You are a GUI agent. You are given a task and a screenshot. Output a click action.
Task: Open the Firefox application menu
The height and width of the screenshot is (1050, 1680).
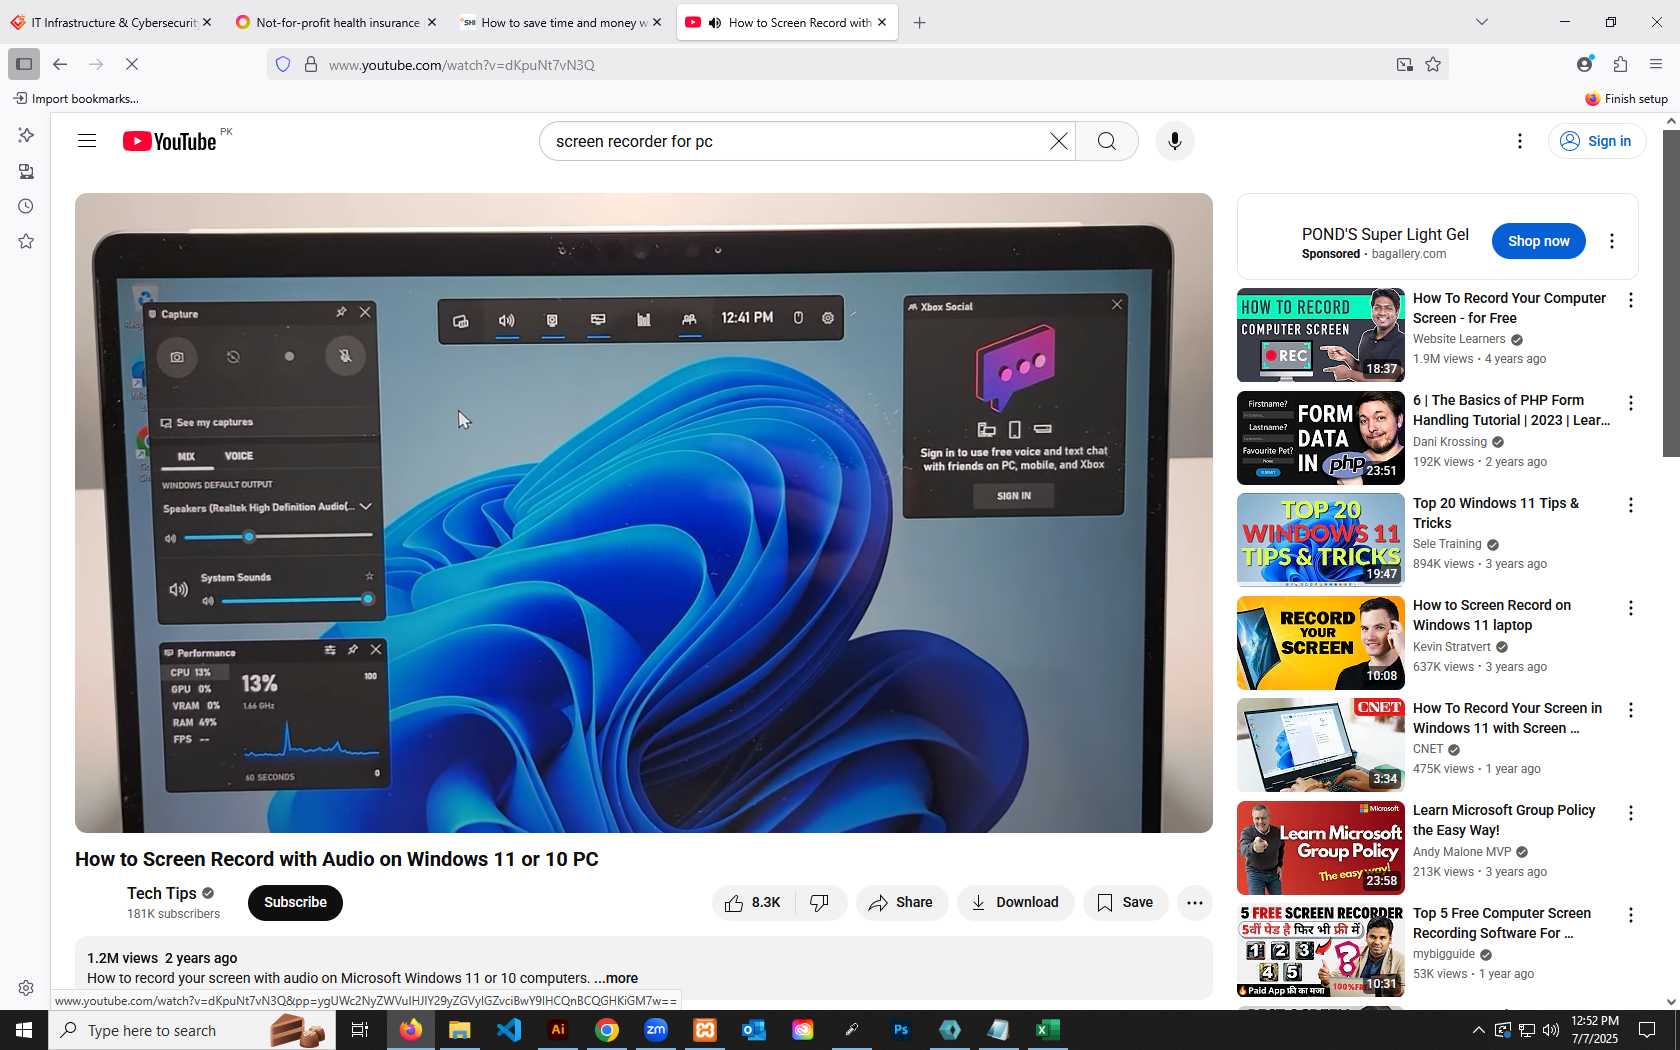coord(1656,64)
